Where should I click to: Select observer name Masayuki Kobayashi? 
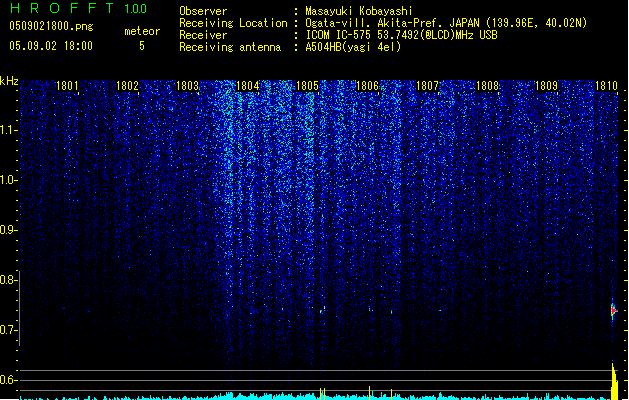[359, 11]
